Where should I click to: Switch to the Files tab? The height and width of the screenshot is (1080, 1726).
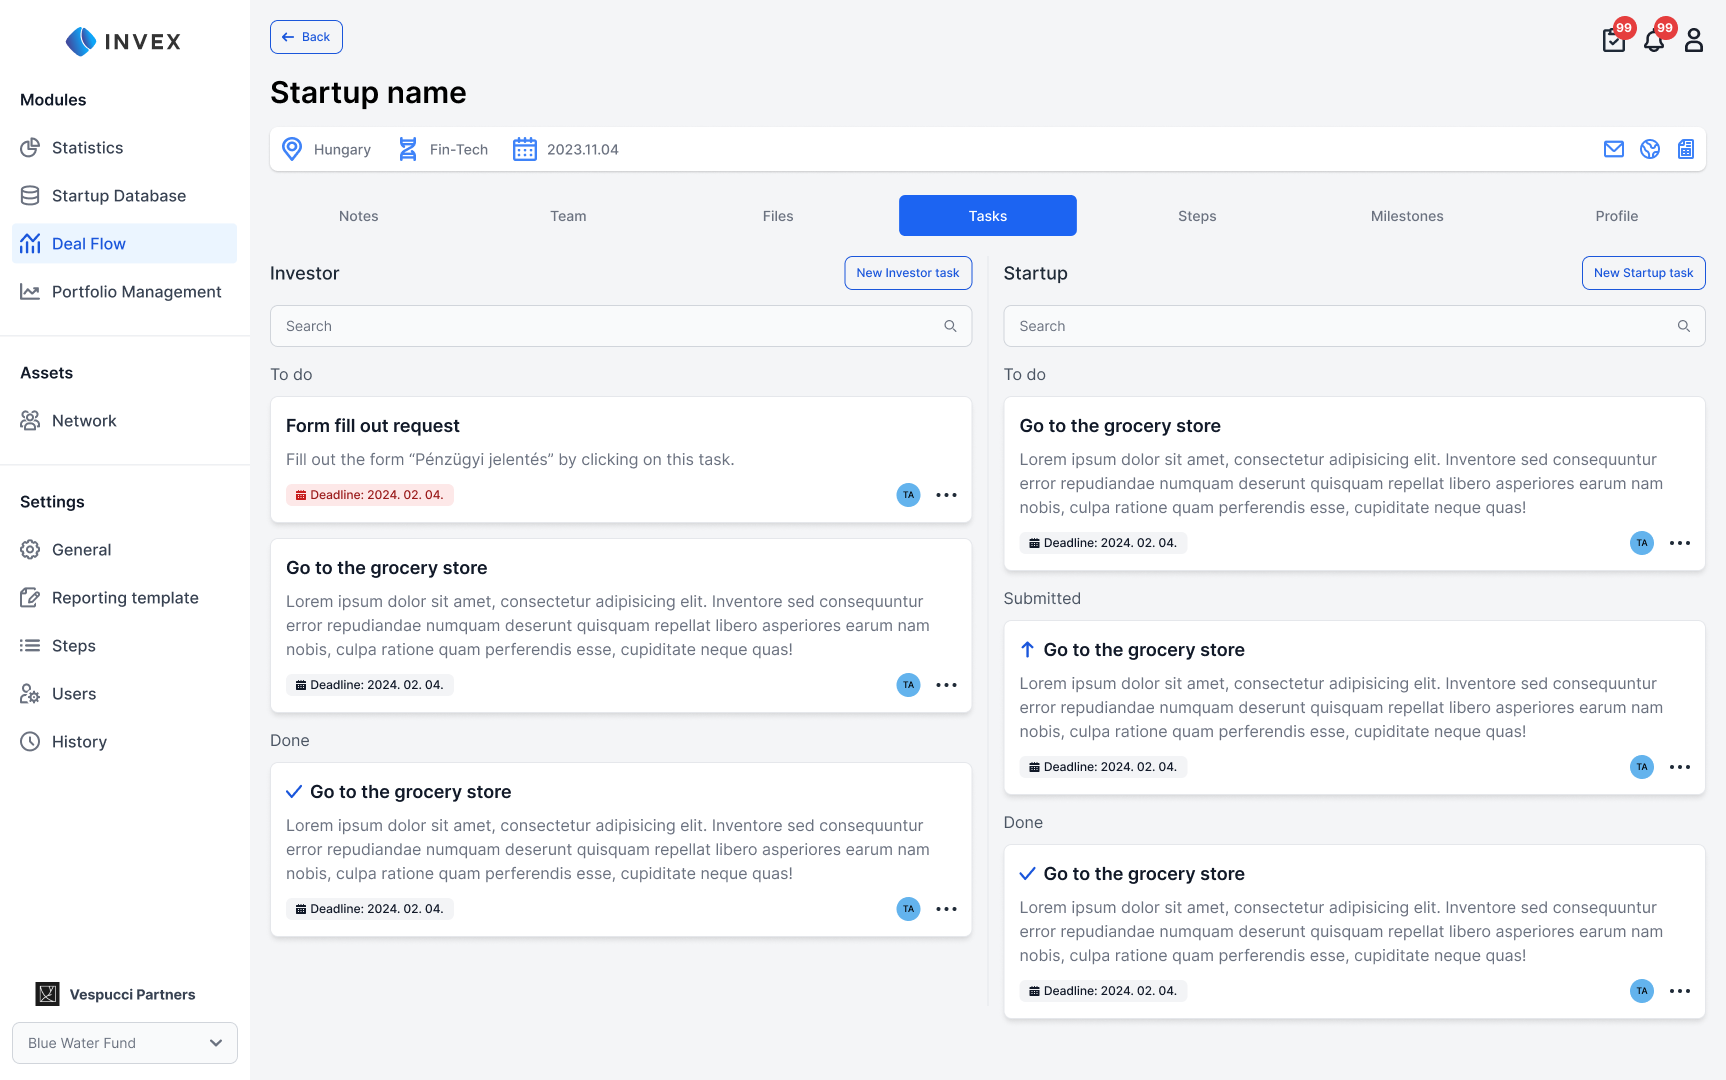pyautogui.click(x=777, y=216)
